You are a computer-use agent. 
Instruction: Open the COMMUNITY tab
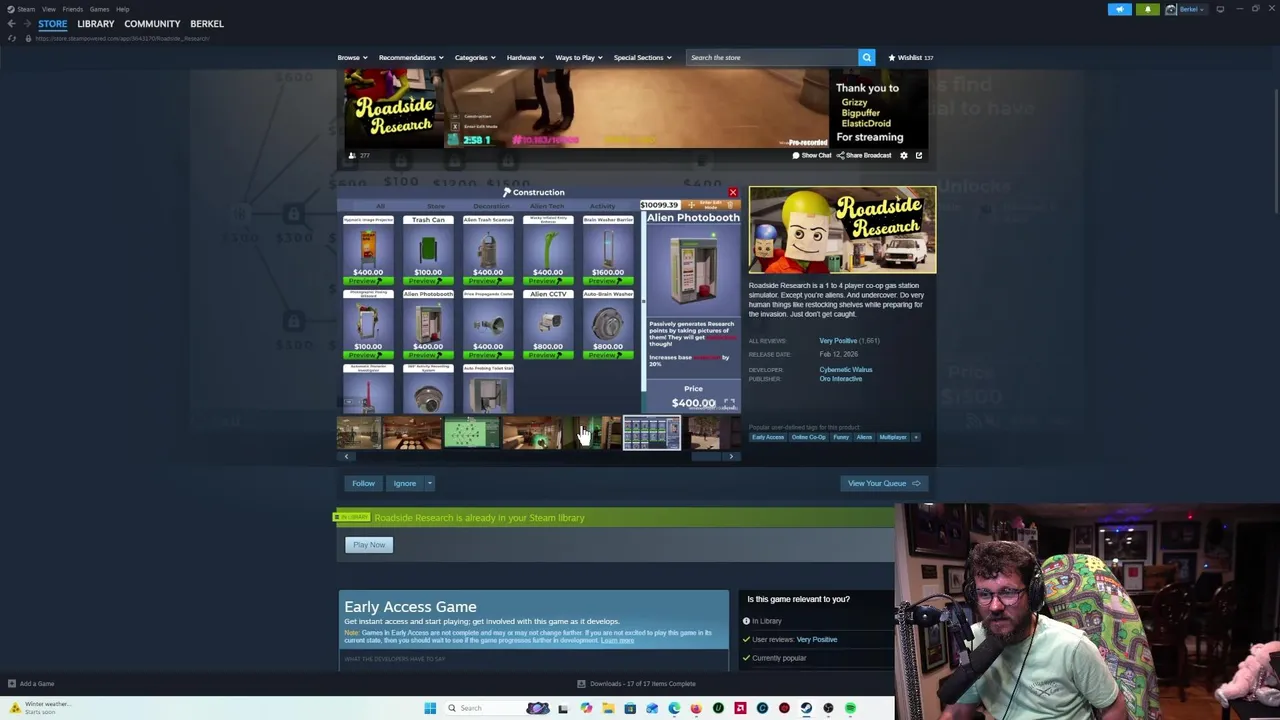[x=152, y=24]
